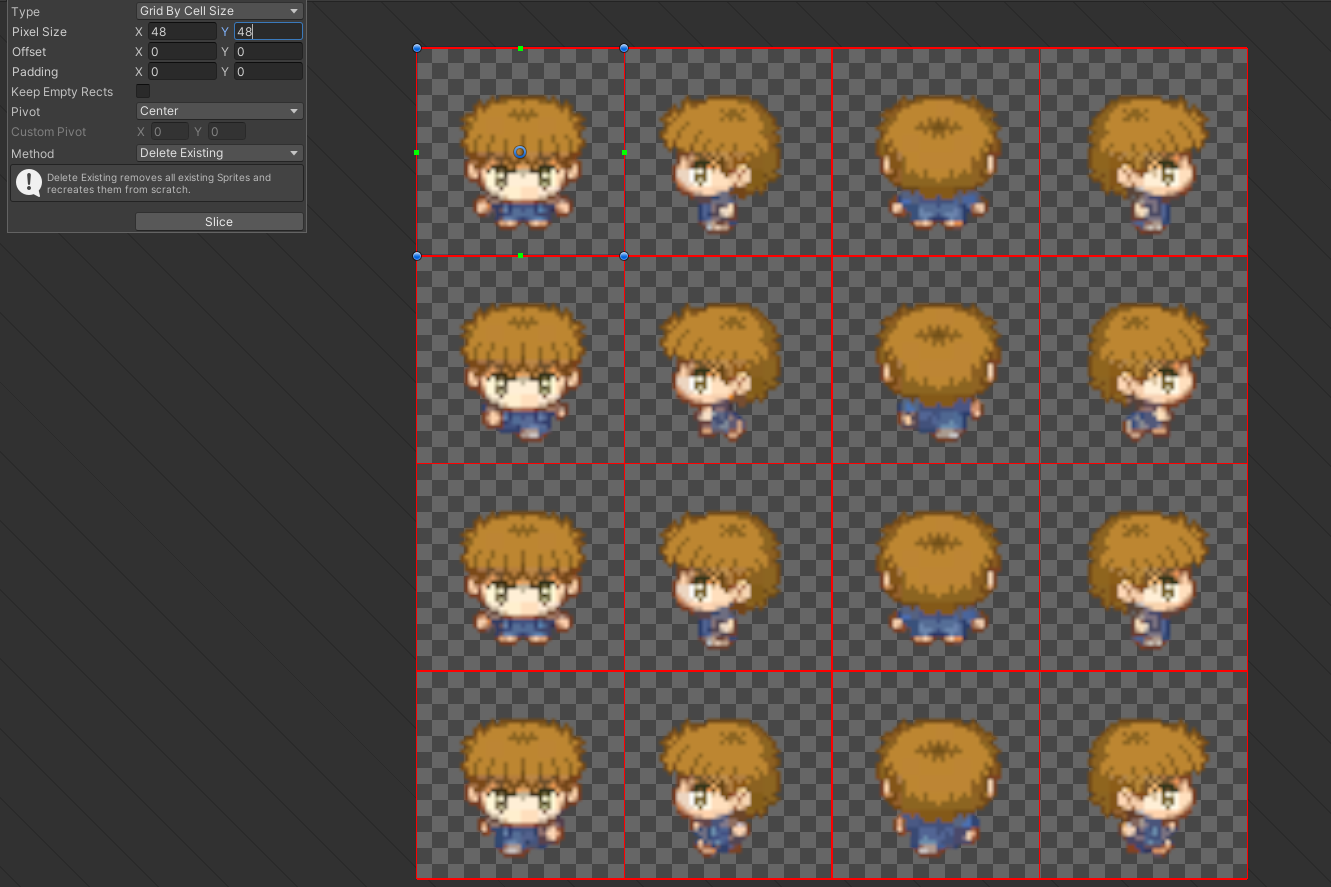1331x887 pixels.
Task: Click the Slice button
Action: pos(219,222)
